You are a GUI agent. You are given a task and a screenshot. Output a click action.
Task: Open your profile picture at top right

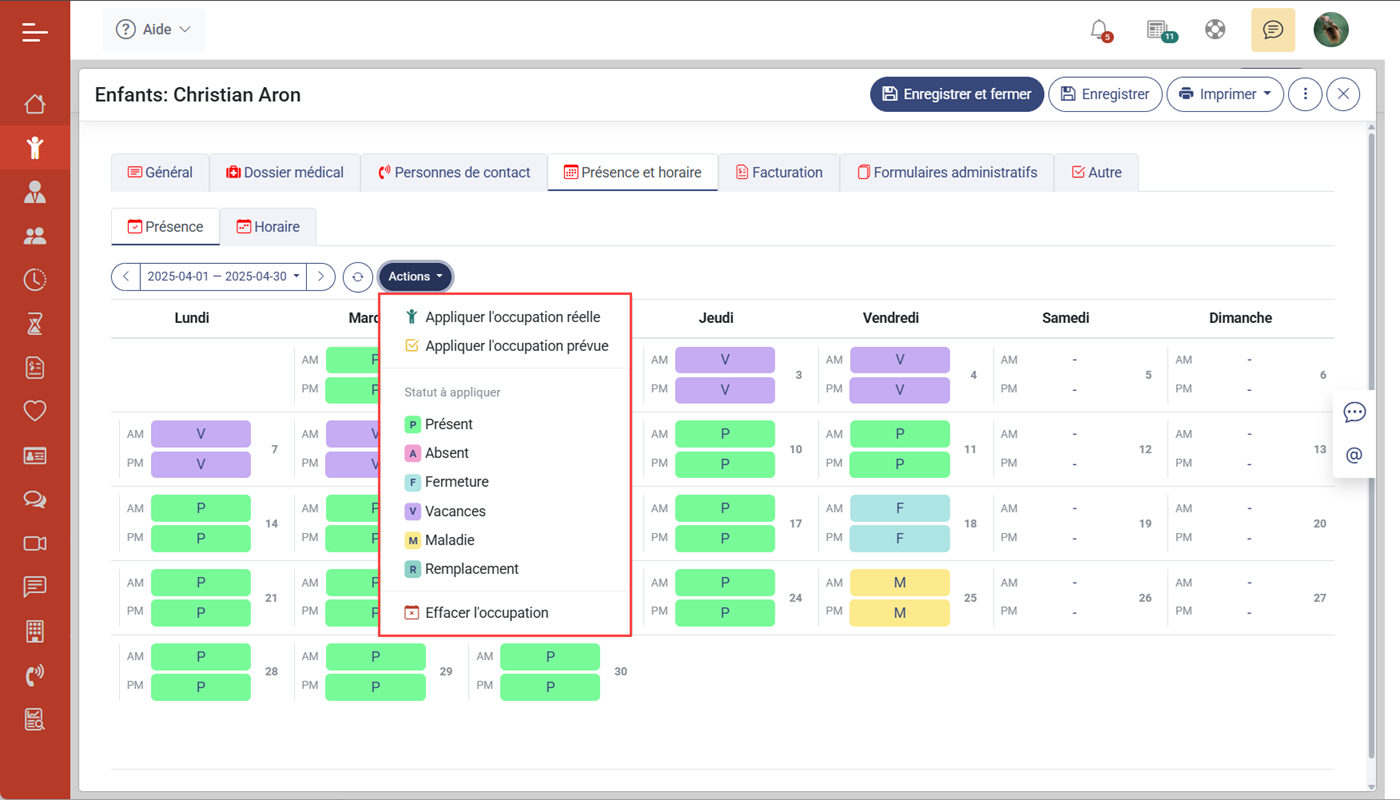pos(1331,29)
